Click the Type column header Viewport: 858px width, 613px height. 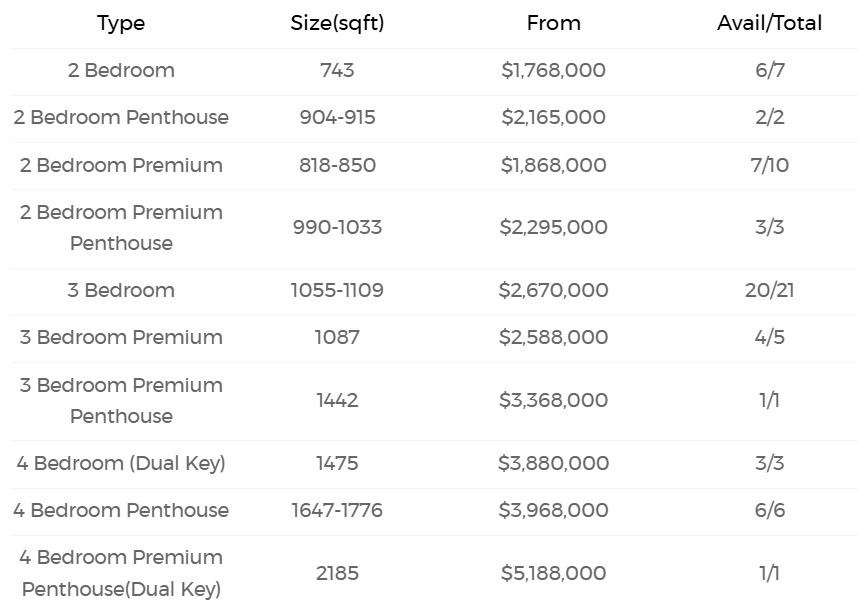pos(121,23)
